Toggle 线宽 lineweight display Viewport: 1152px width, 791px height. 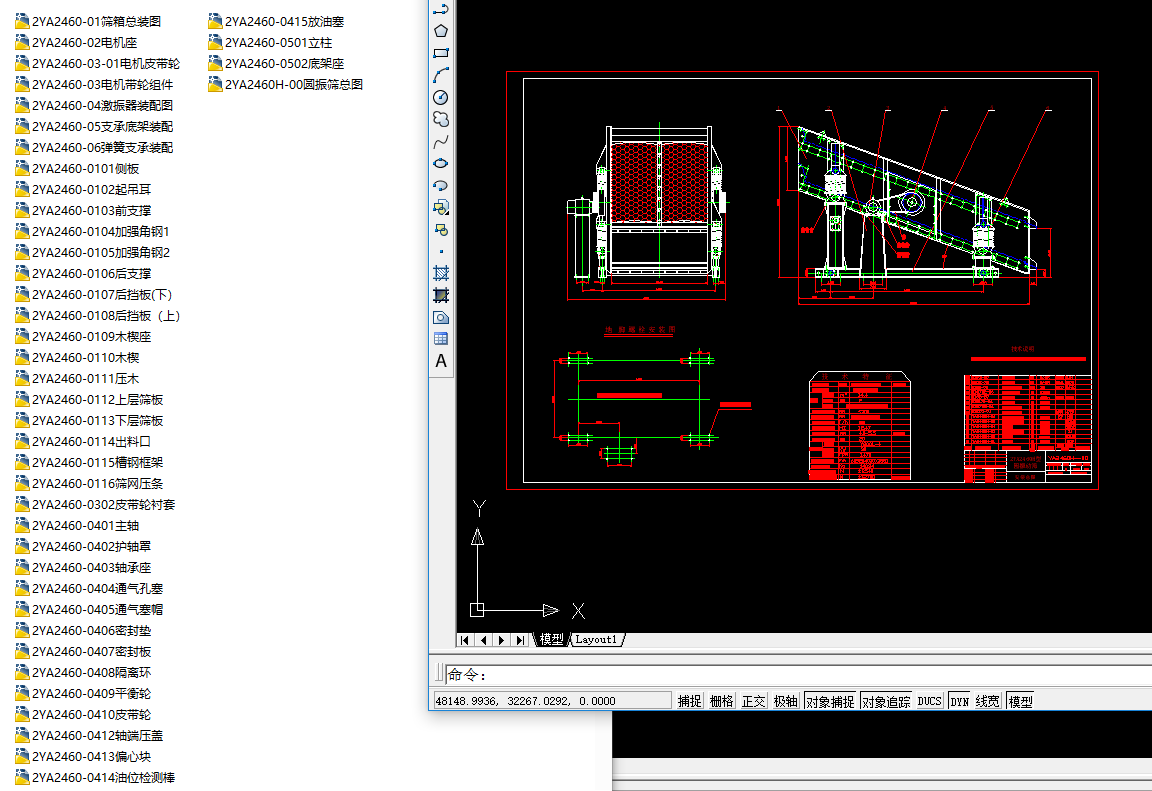[x=987, y=701]
